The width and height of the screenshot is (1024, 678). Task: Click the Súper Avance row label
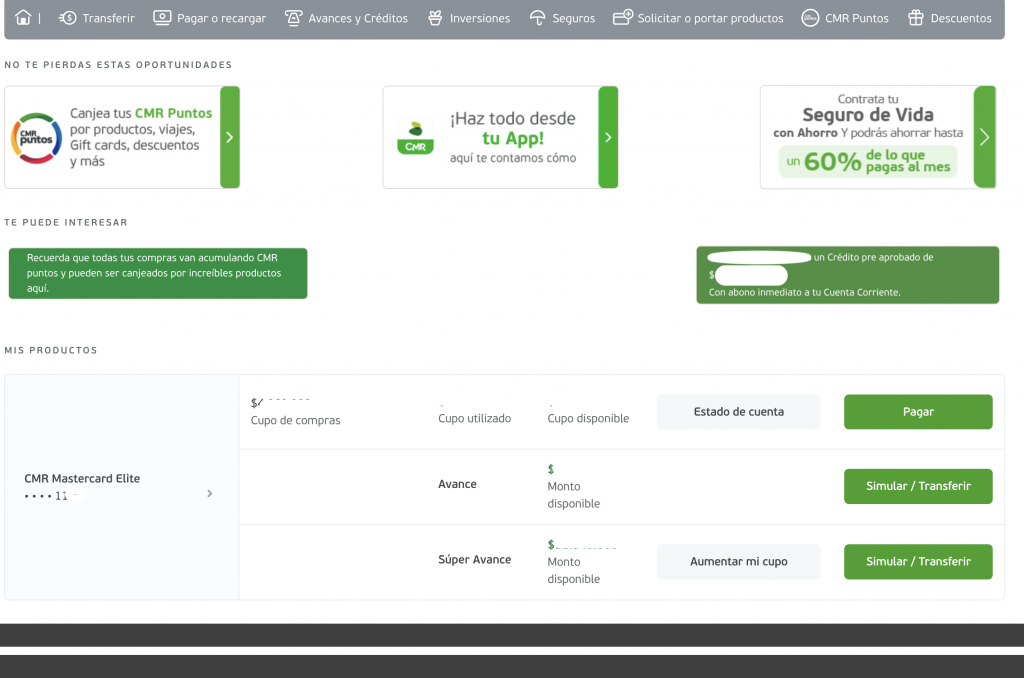pos(475,559)
